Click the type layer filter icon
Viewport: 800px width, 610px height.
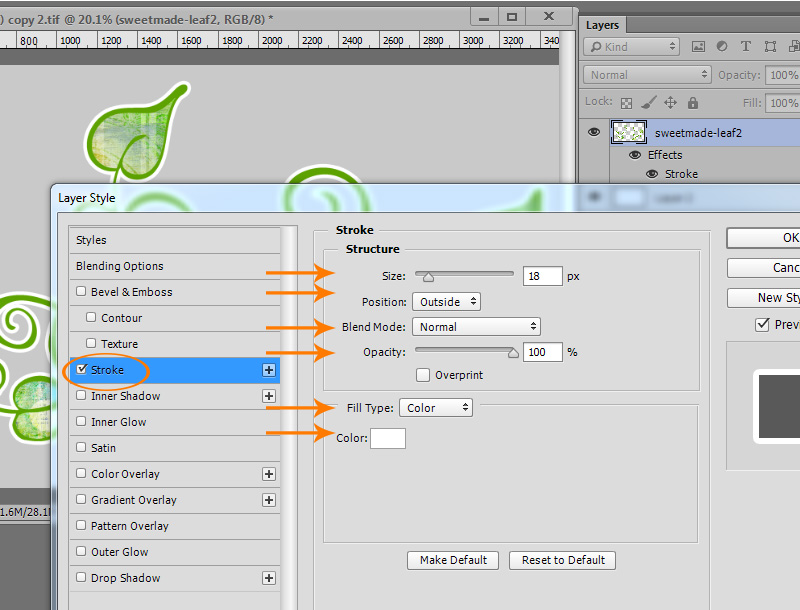click(x=745, y=46)
